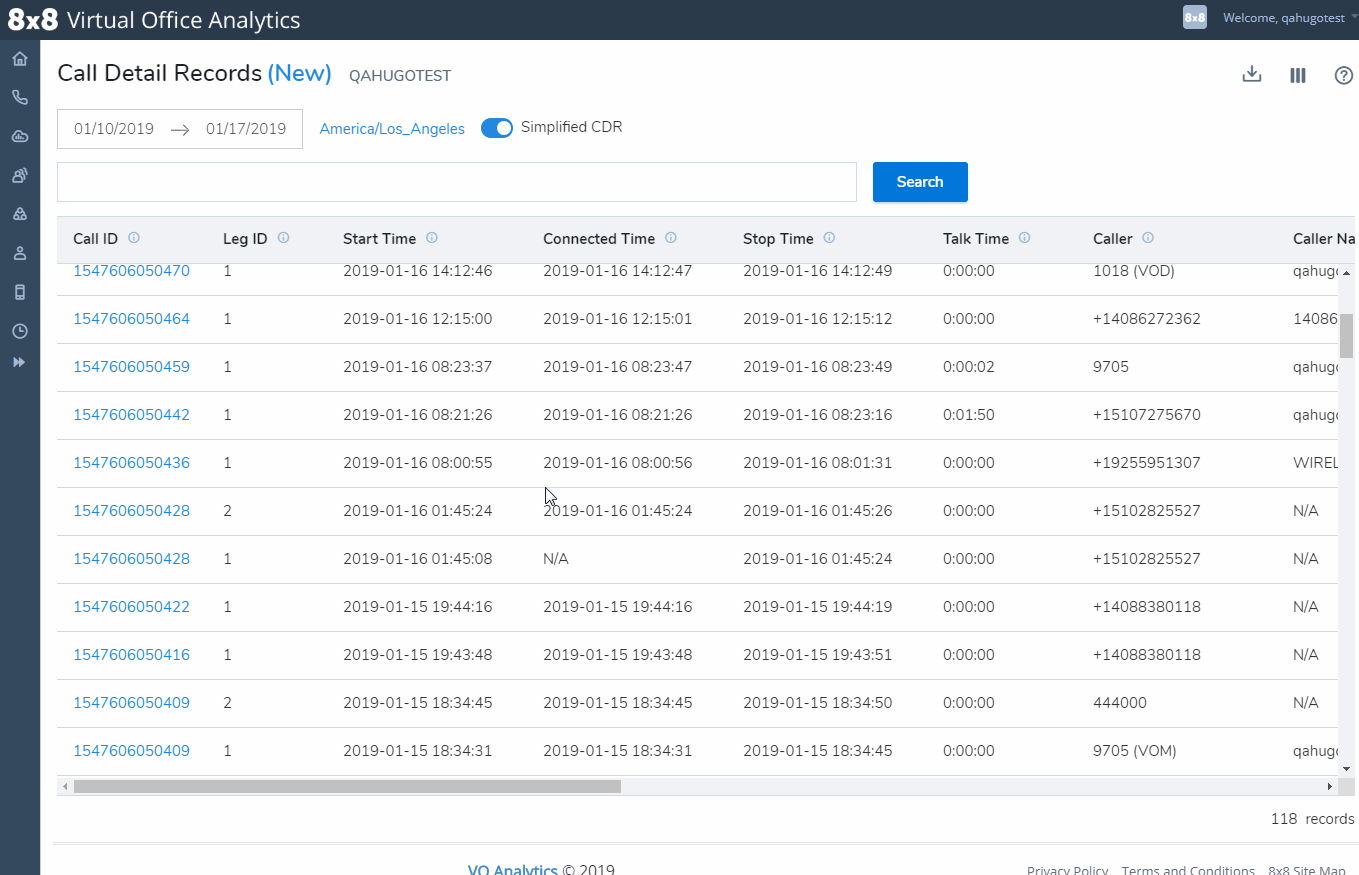Select the caller cell +19255951307

(x=1147, y=463)
